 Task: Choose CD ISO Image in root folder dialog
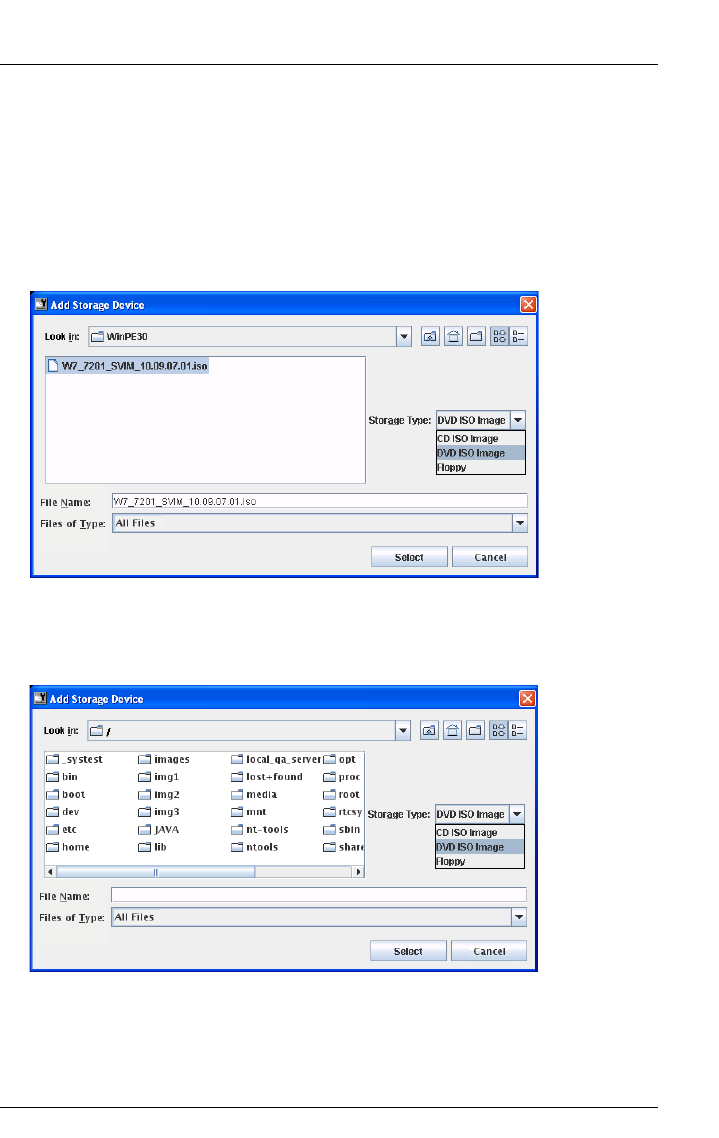click(480, 832)
